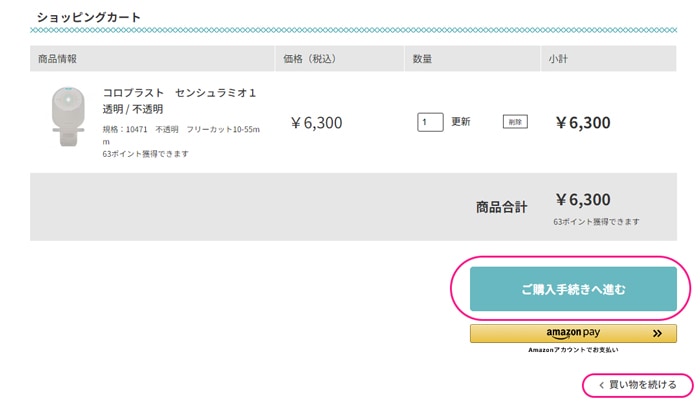Click the 商品情報 column header

pyautogui.click(x=57, y=60)
